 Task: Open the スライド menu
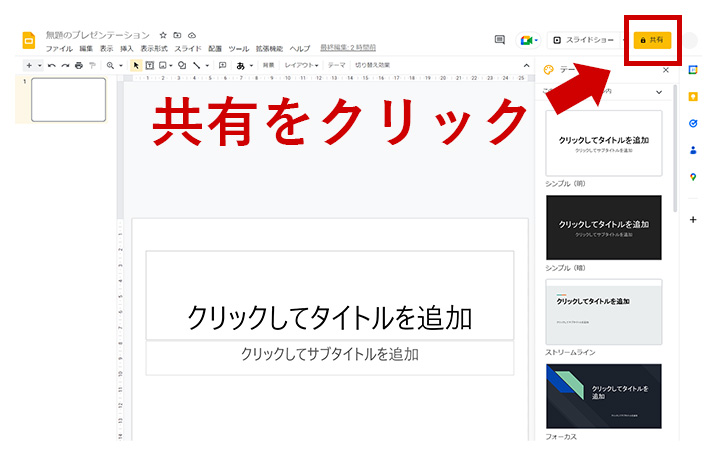click(x=187, y=48)
